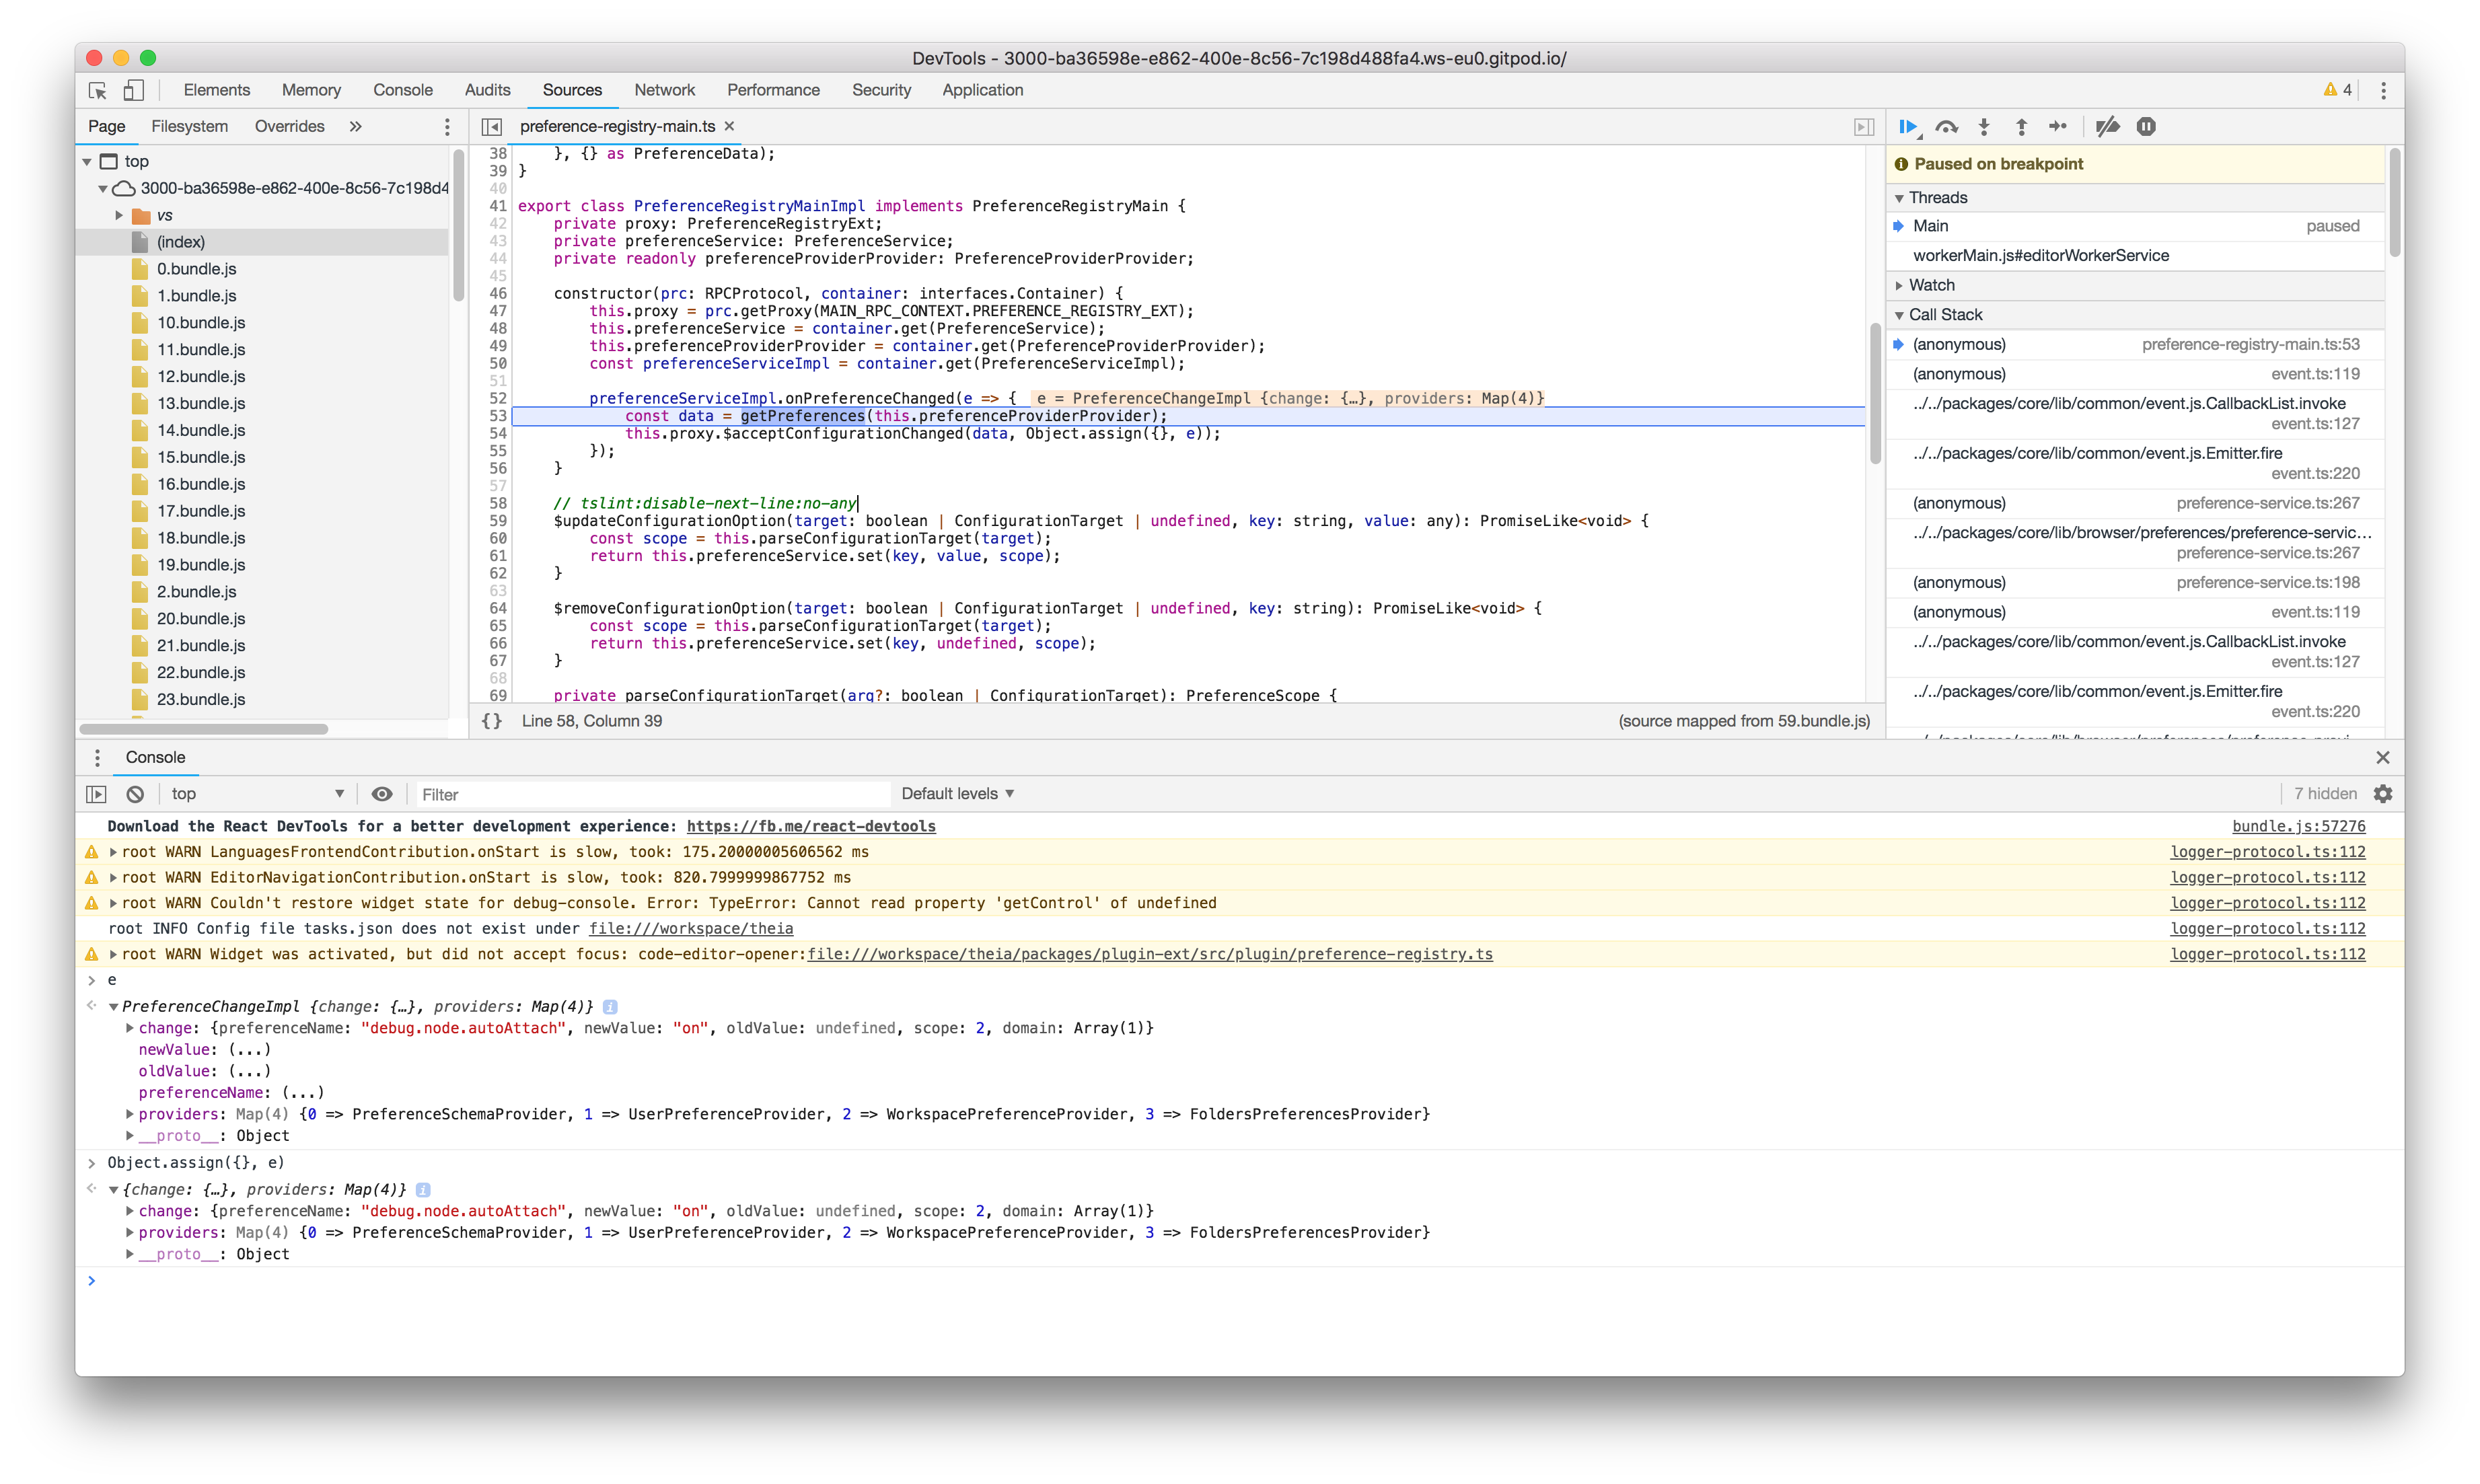The width and height of the screenshot is (2480, 1484).
Task: Toggle the breakpoint on line 53
Action: (x=498, y=416)
